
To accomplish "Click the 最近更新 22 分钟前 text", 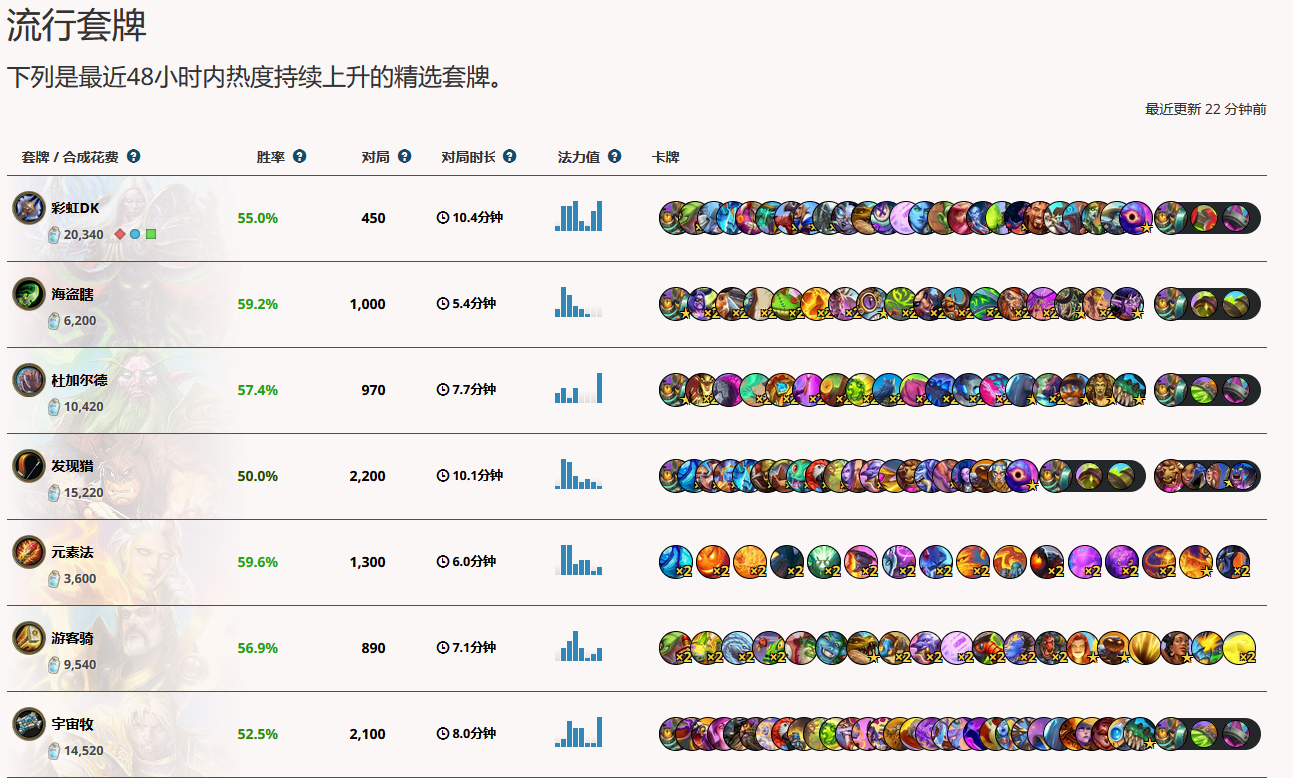I will pos(1206,109).
